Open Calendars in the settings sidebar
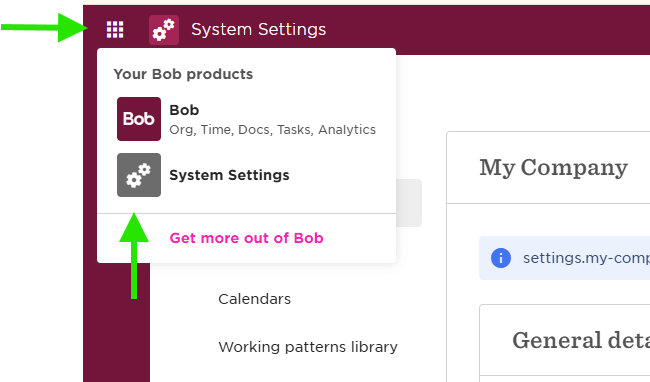The width and height of the screenshot is (650, 382). pos(255,299)
